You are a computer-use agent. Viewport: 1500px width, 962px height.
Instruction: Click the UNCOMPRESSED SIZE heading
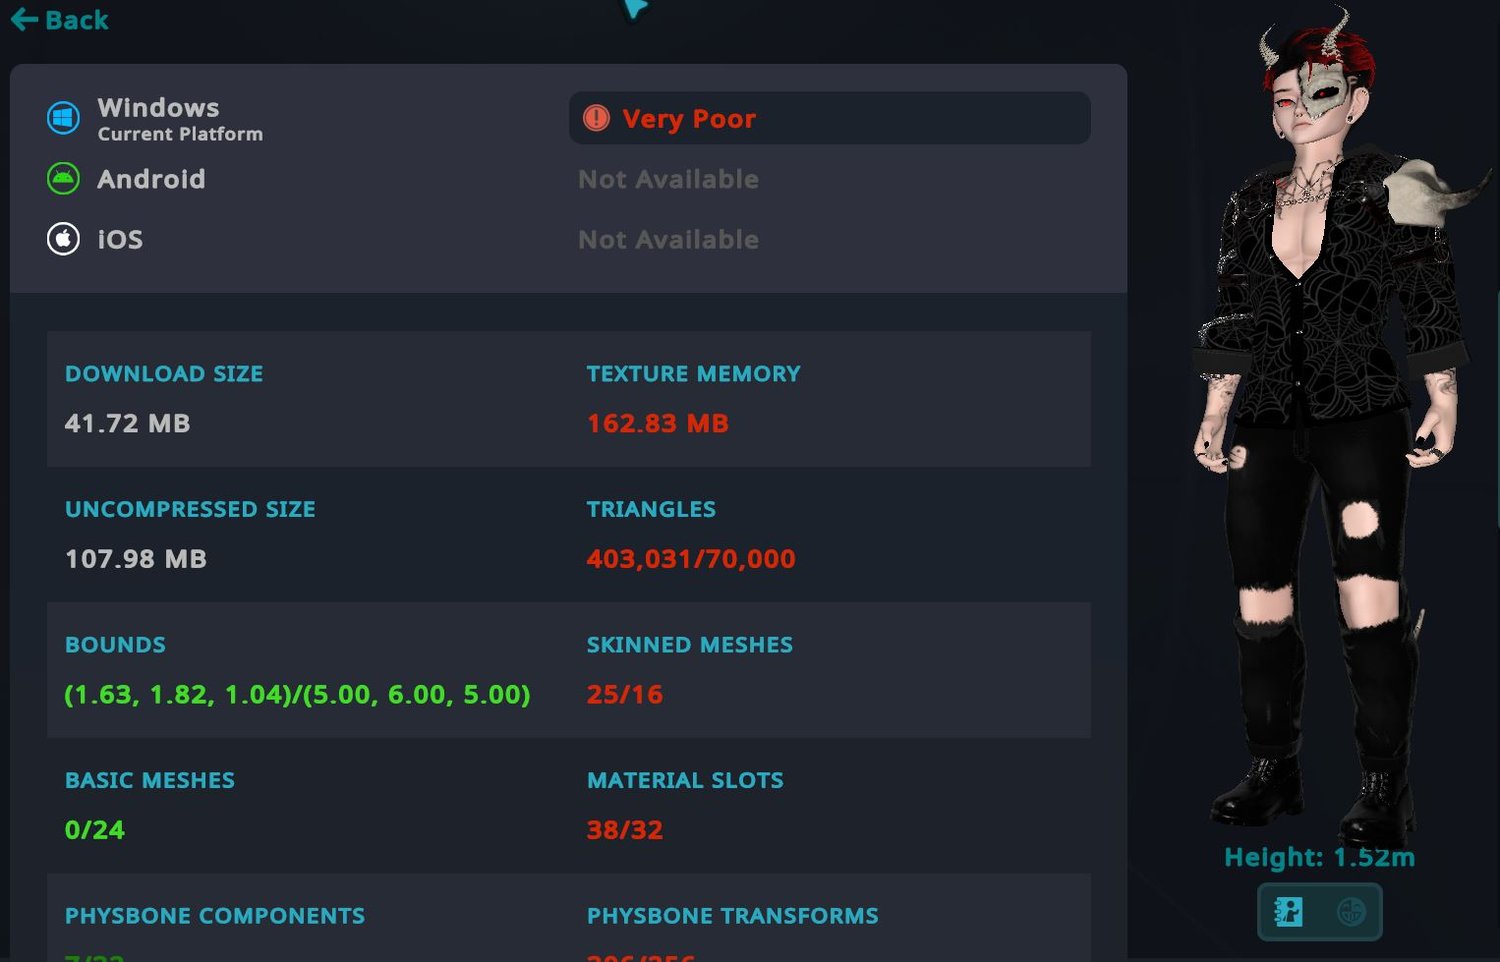click(x=190, y=509)
